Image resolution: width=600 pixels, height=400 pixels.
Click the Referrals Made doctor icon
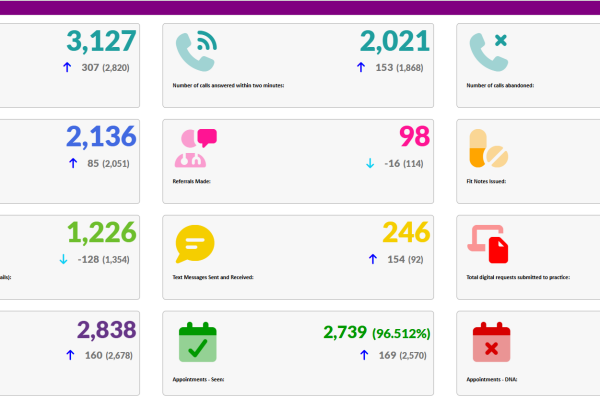[196, 148]
